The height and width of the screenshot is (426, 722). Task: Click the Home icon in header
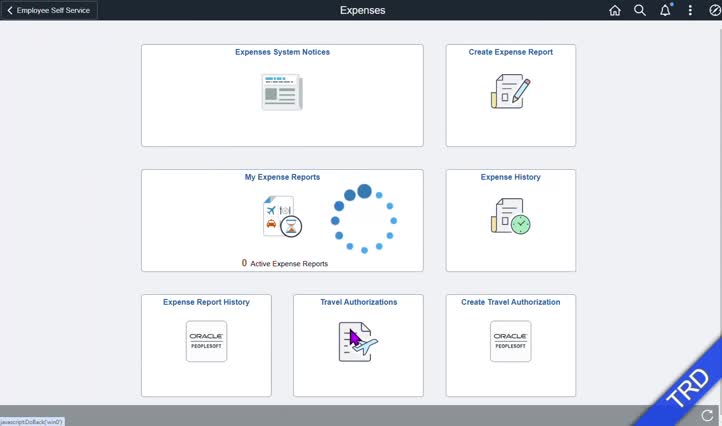pyautogui.click(x=615, y=10)
